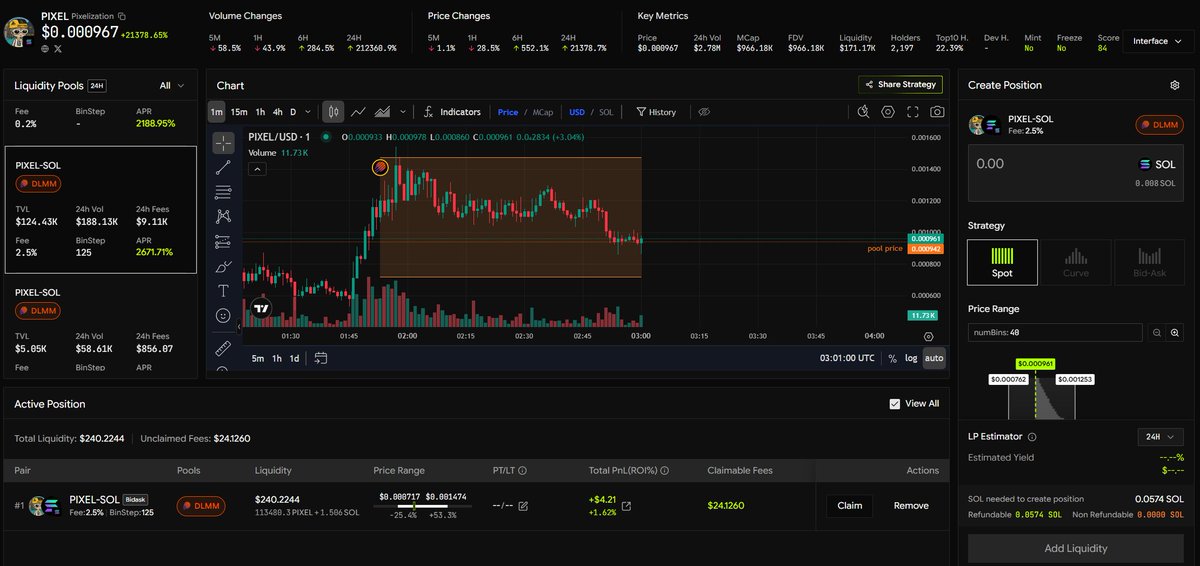Select the trend line drawing tool

(x=223, y=167)
